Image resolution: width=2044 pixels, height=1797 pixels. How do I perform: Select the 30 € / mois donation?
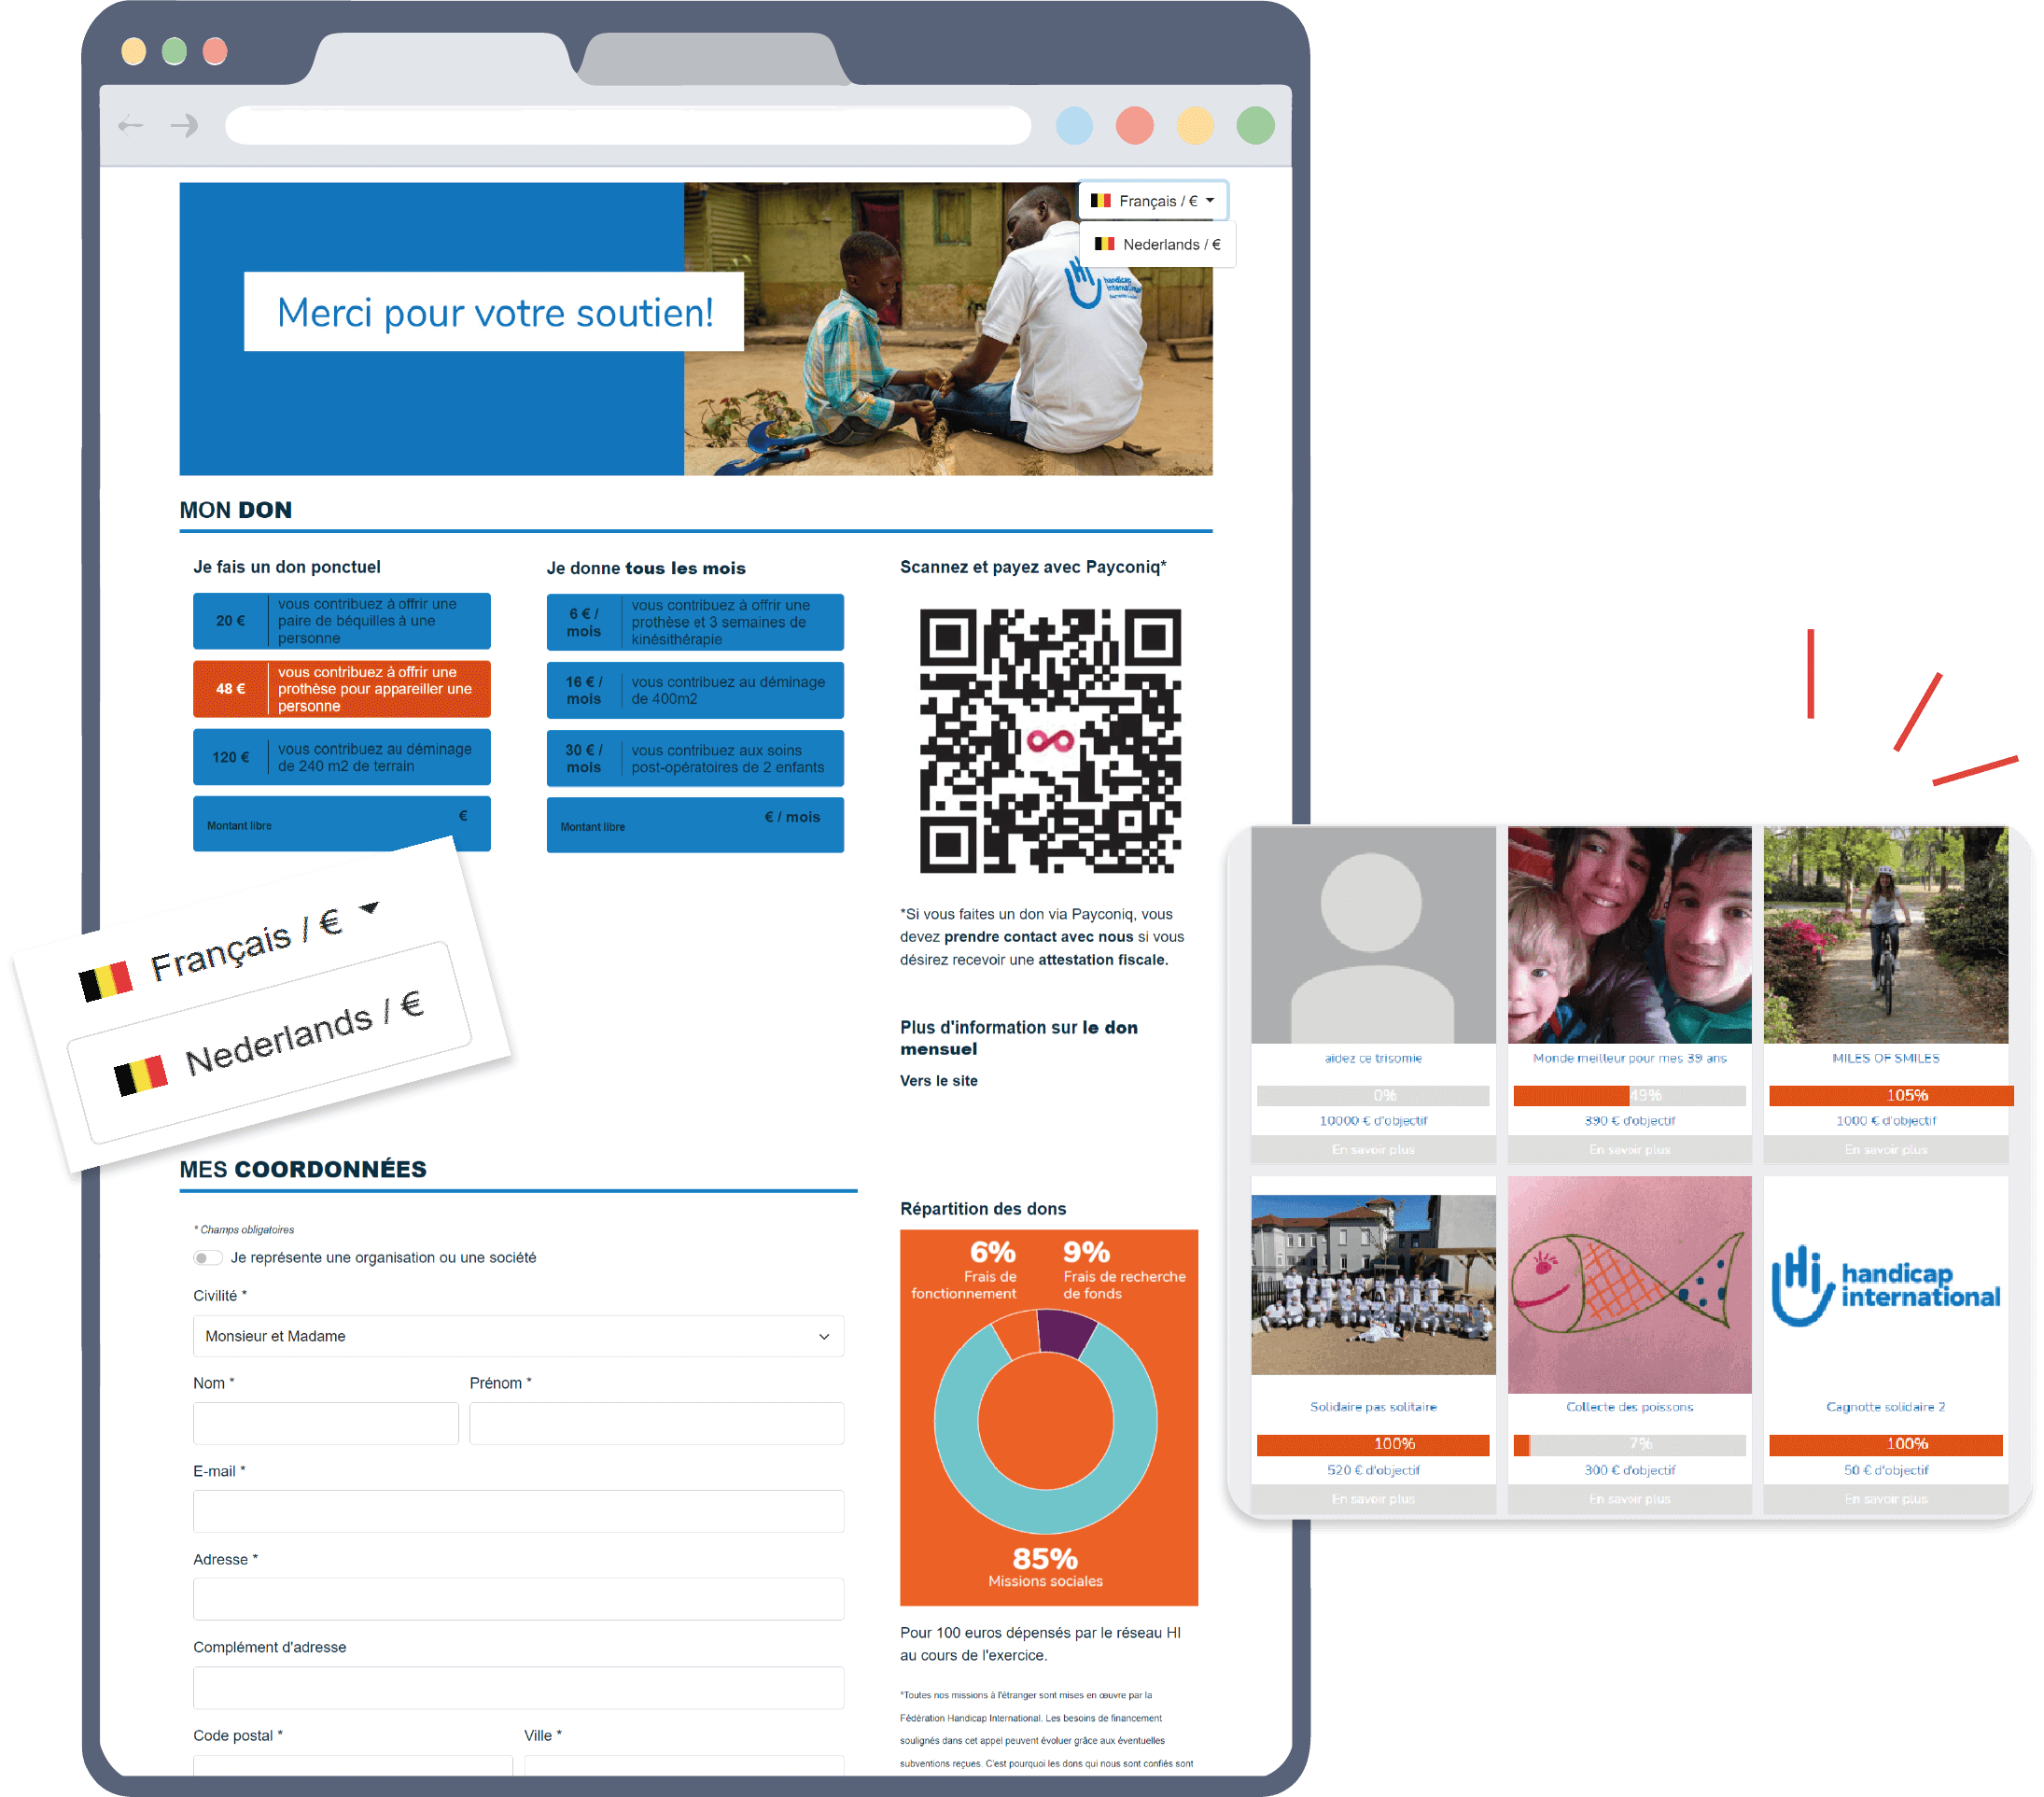(695, 758)
